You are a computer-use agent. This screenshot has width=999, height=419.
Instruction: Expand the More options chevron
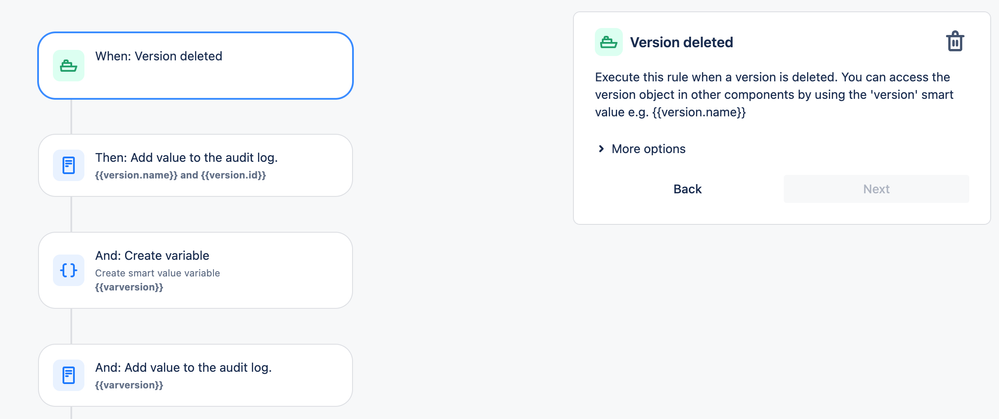(x=601, y=149)
